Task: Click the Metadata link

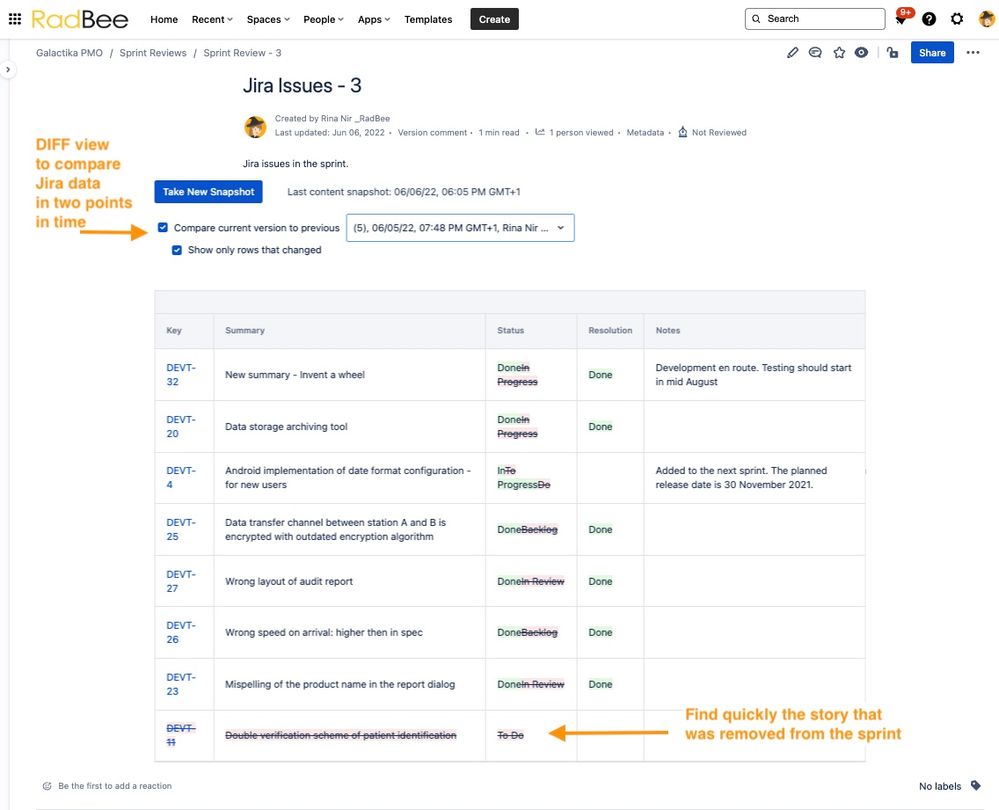Action: (645, 133)
